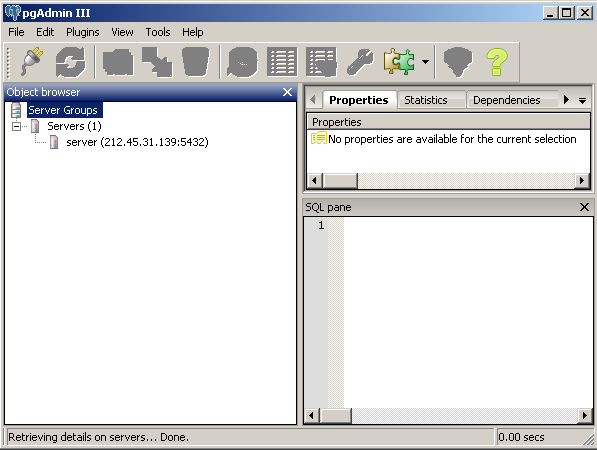Switch to the Dependencies tab
The height and width of the screenshot is (450, 597).
pos(507,100)
